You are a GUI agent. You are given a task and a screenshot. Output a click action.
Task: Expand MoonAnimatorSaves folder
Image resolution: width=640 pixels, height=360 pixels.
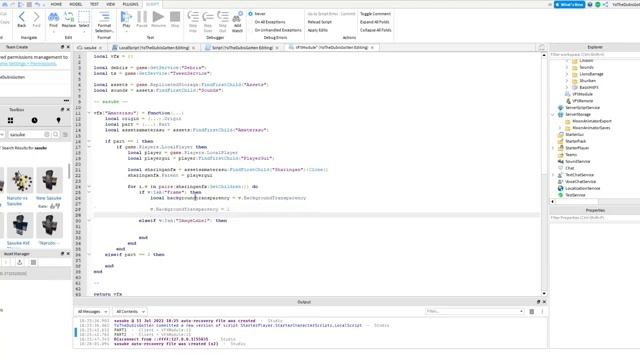pyautogui.click(x=560, y=128)
